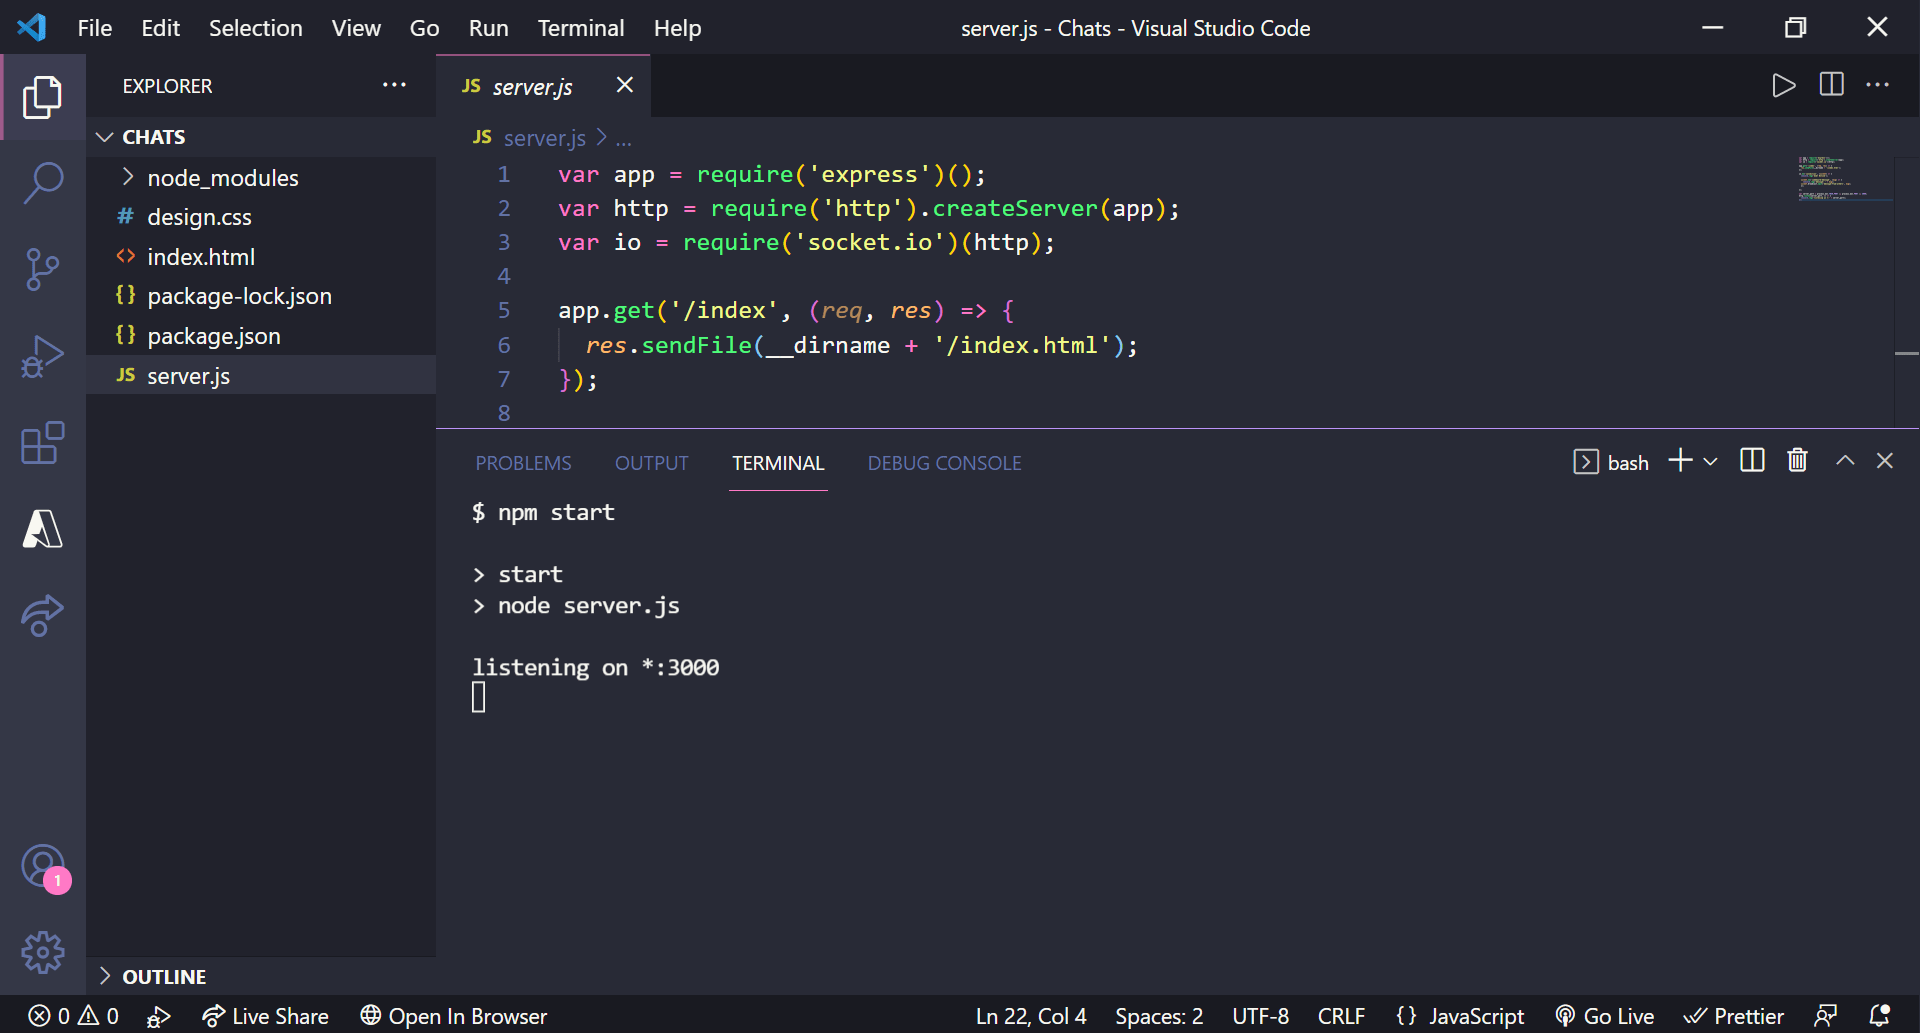Start Go Live server
1920x1033 pixels.
click(x=1605, y=1016)
